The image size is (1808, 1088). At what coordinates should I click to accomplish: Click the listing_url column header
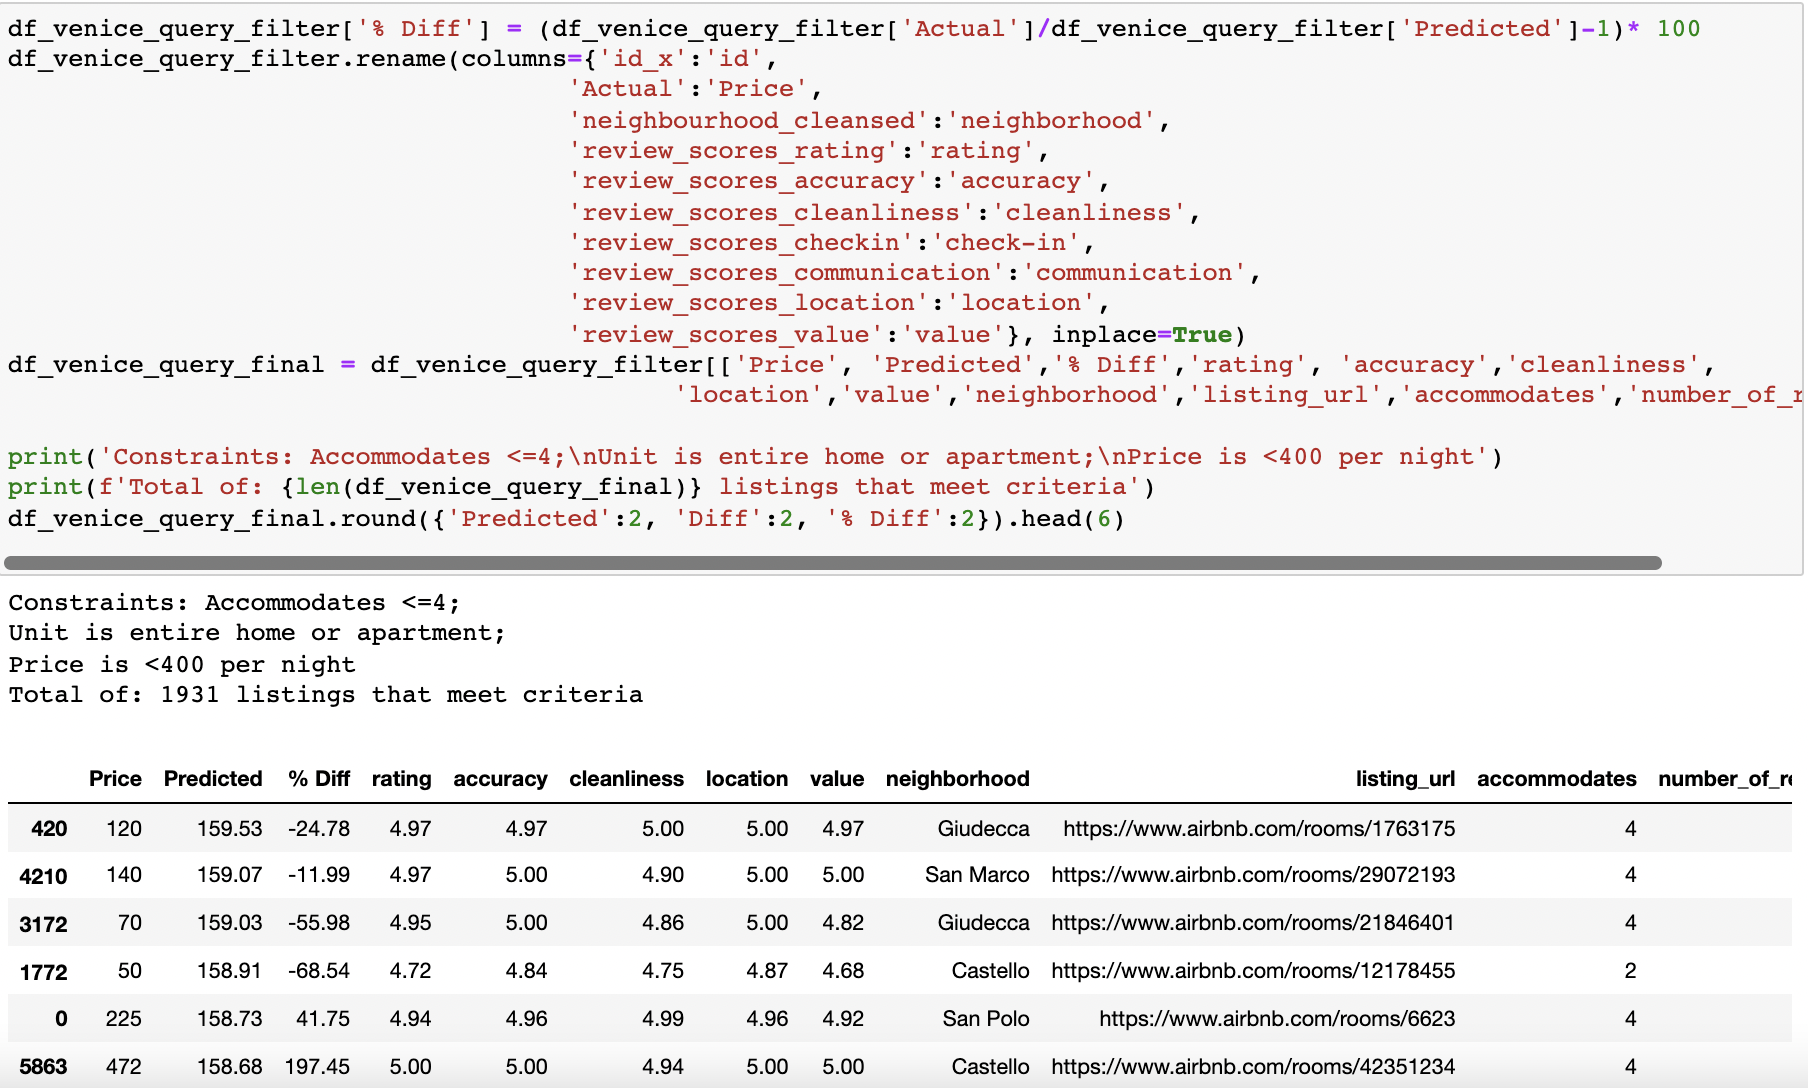(1405, 779)
